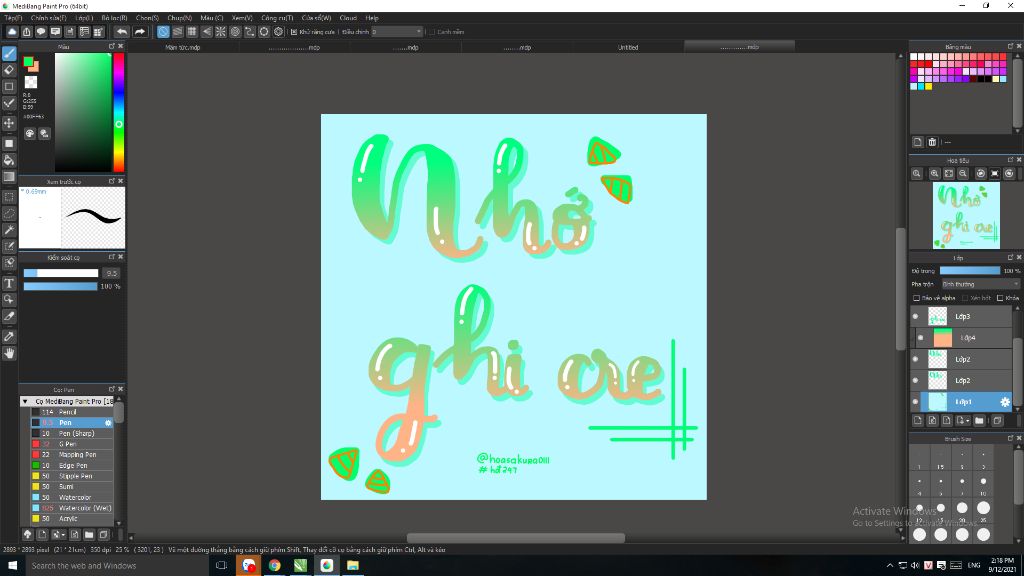Open settings gear of layer Lớp1
The width and height of the screenshot is (1024, 576).
pos(1005,402)
